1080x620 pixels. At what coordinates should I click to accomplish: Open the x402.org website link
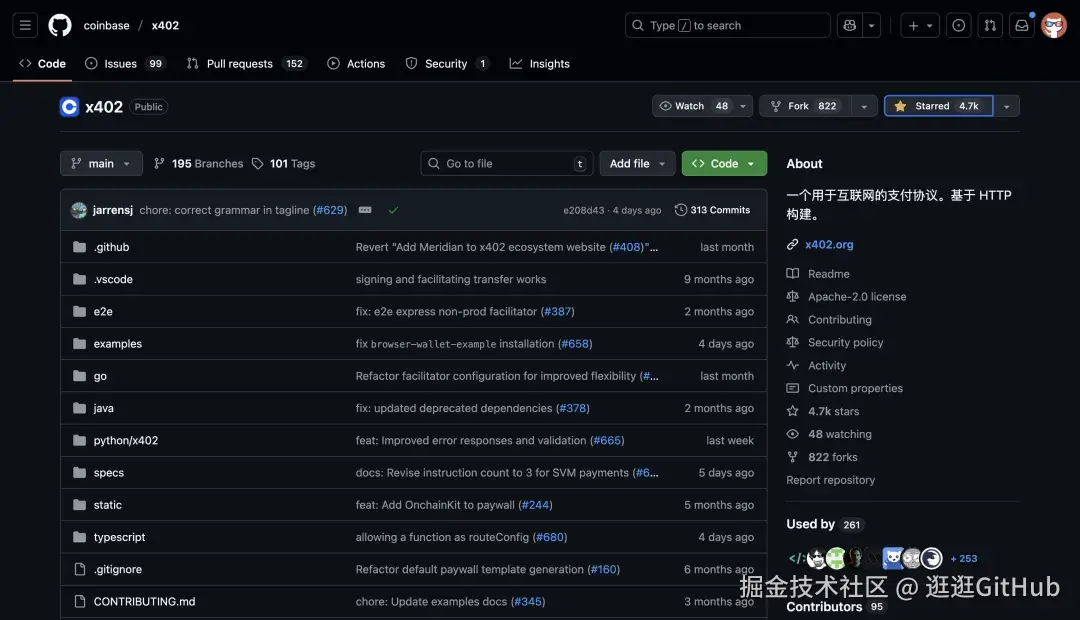pyautogui.click(x=829, y=244)
